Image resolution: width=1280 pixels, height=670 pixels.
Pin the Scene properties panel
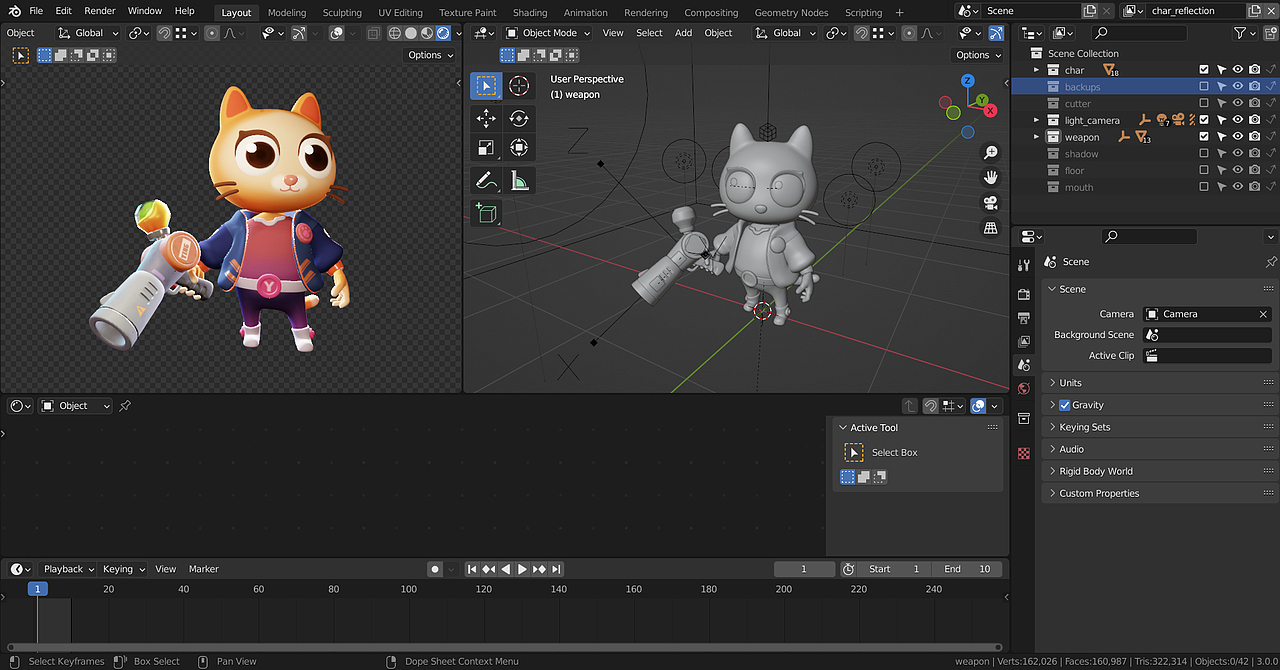click(x=1271, y=262)
